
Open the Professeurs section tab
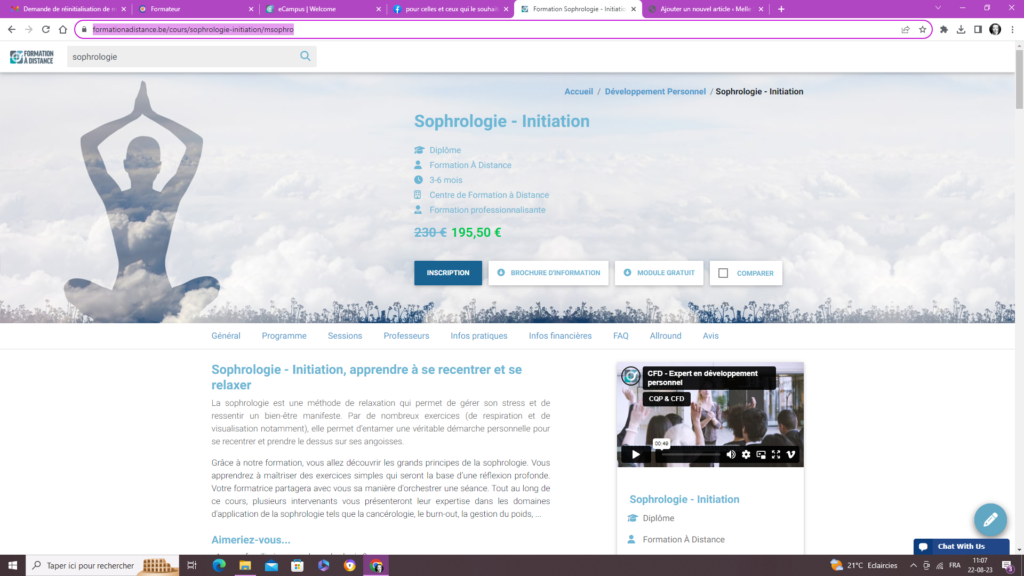tap(406, 336)
